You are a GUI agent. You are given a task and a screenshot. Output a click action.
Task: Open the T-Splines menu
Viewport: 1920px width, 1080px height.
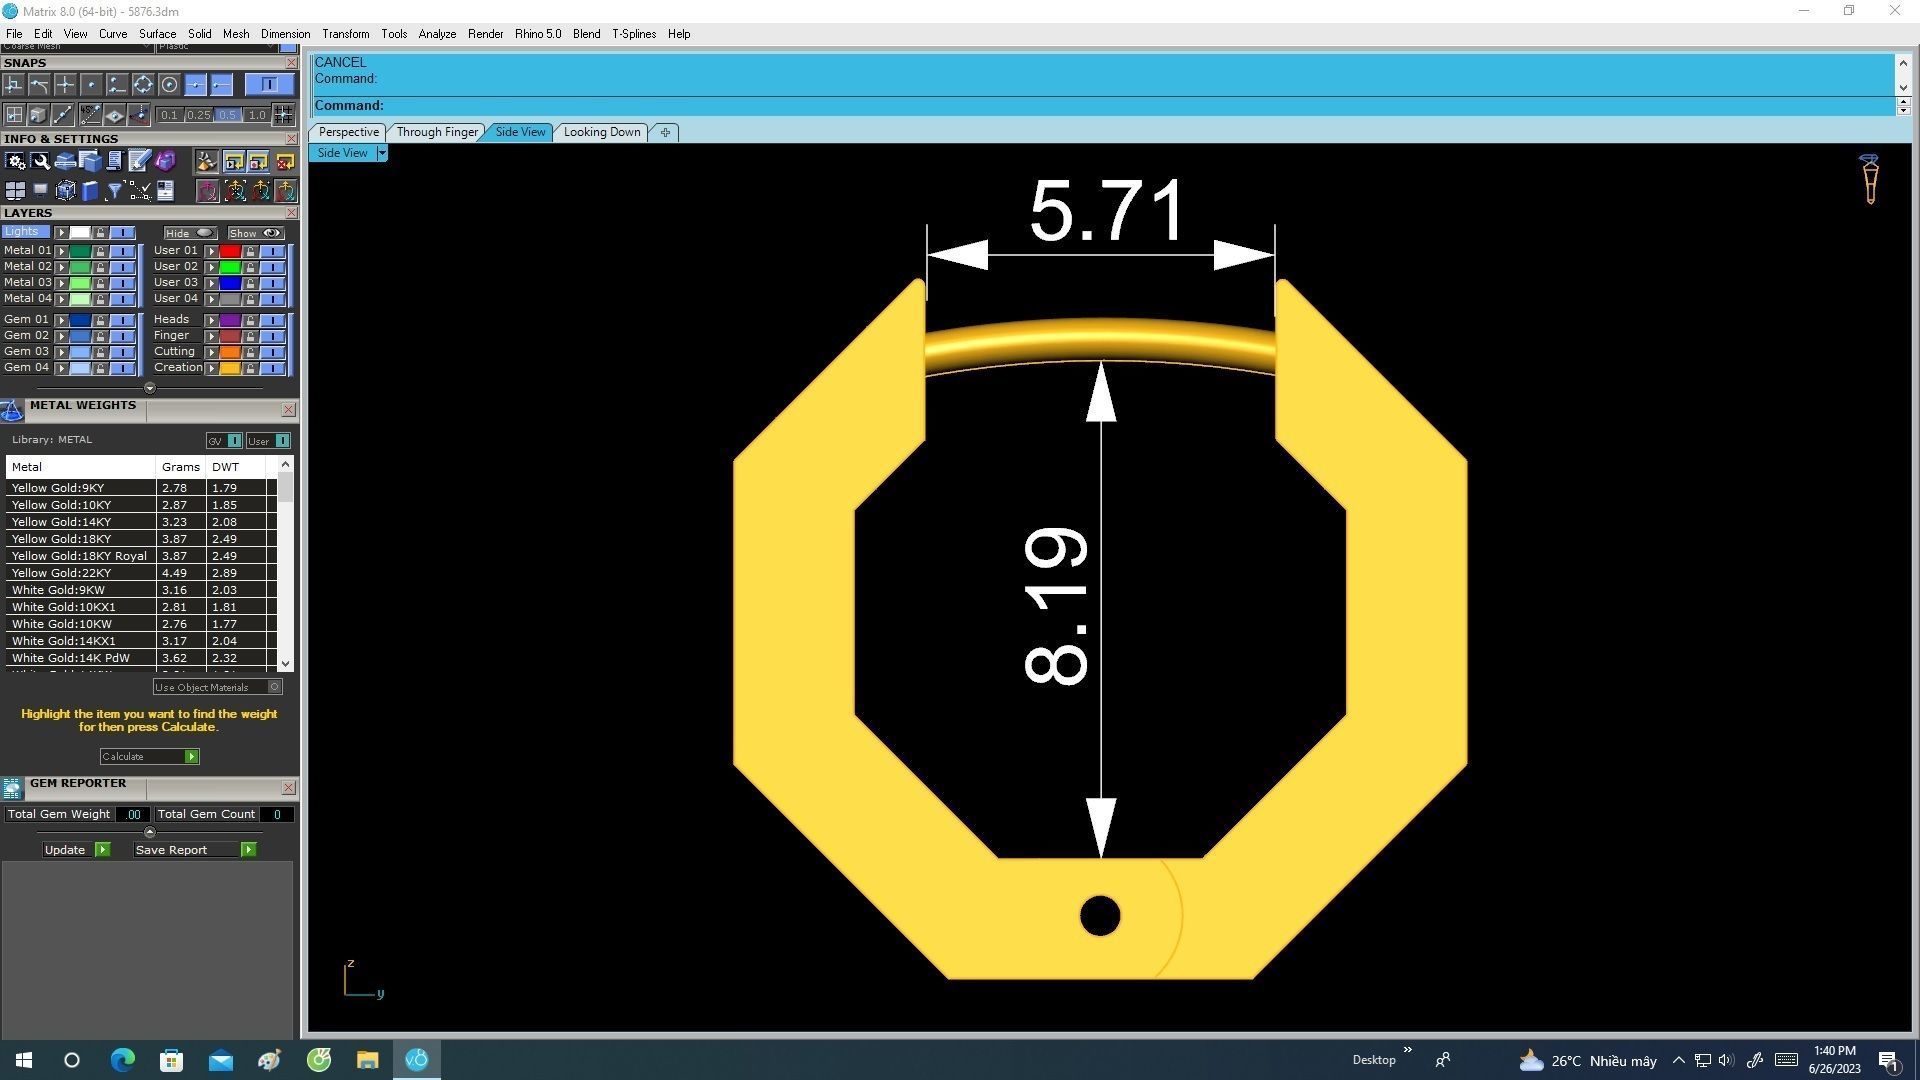pyautogui.click(x=633, y=34)
